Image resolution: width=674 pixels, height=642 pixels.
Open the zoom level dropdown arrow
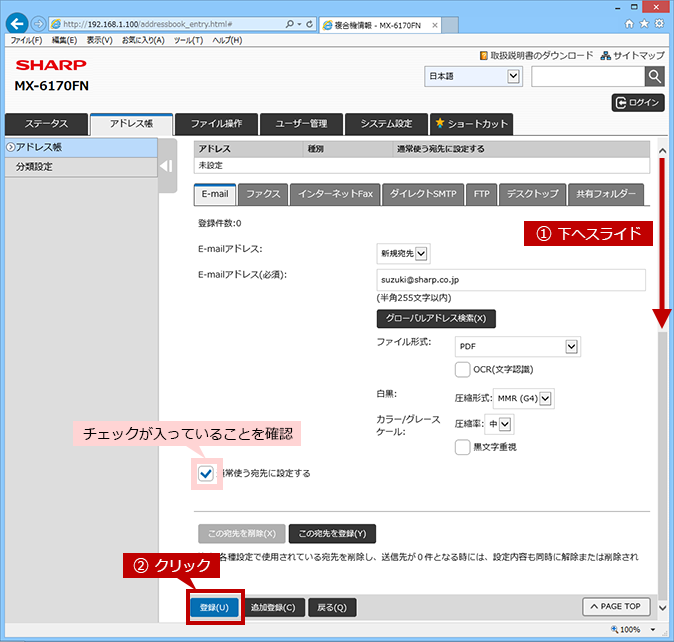653,630
